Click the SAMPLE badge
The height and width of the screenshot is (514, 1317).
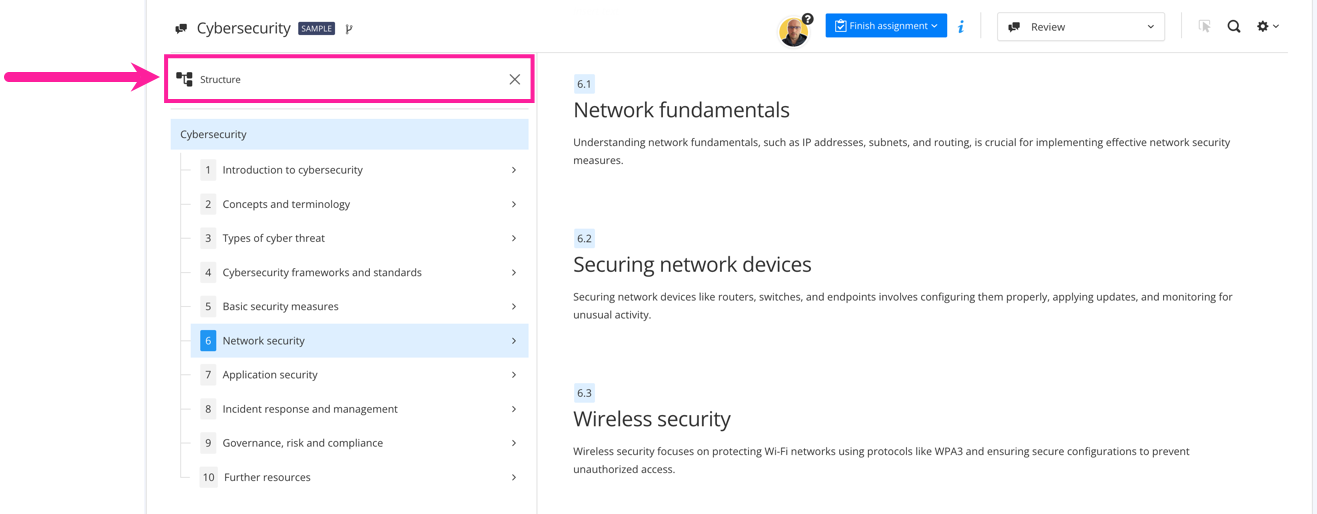[x=316, y=29]
